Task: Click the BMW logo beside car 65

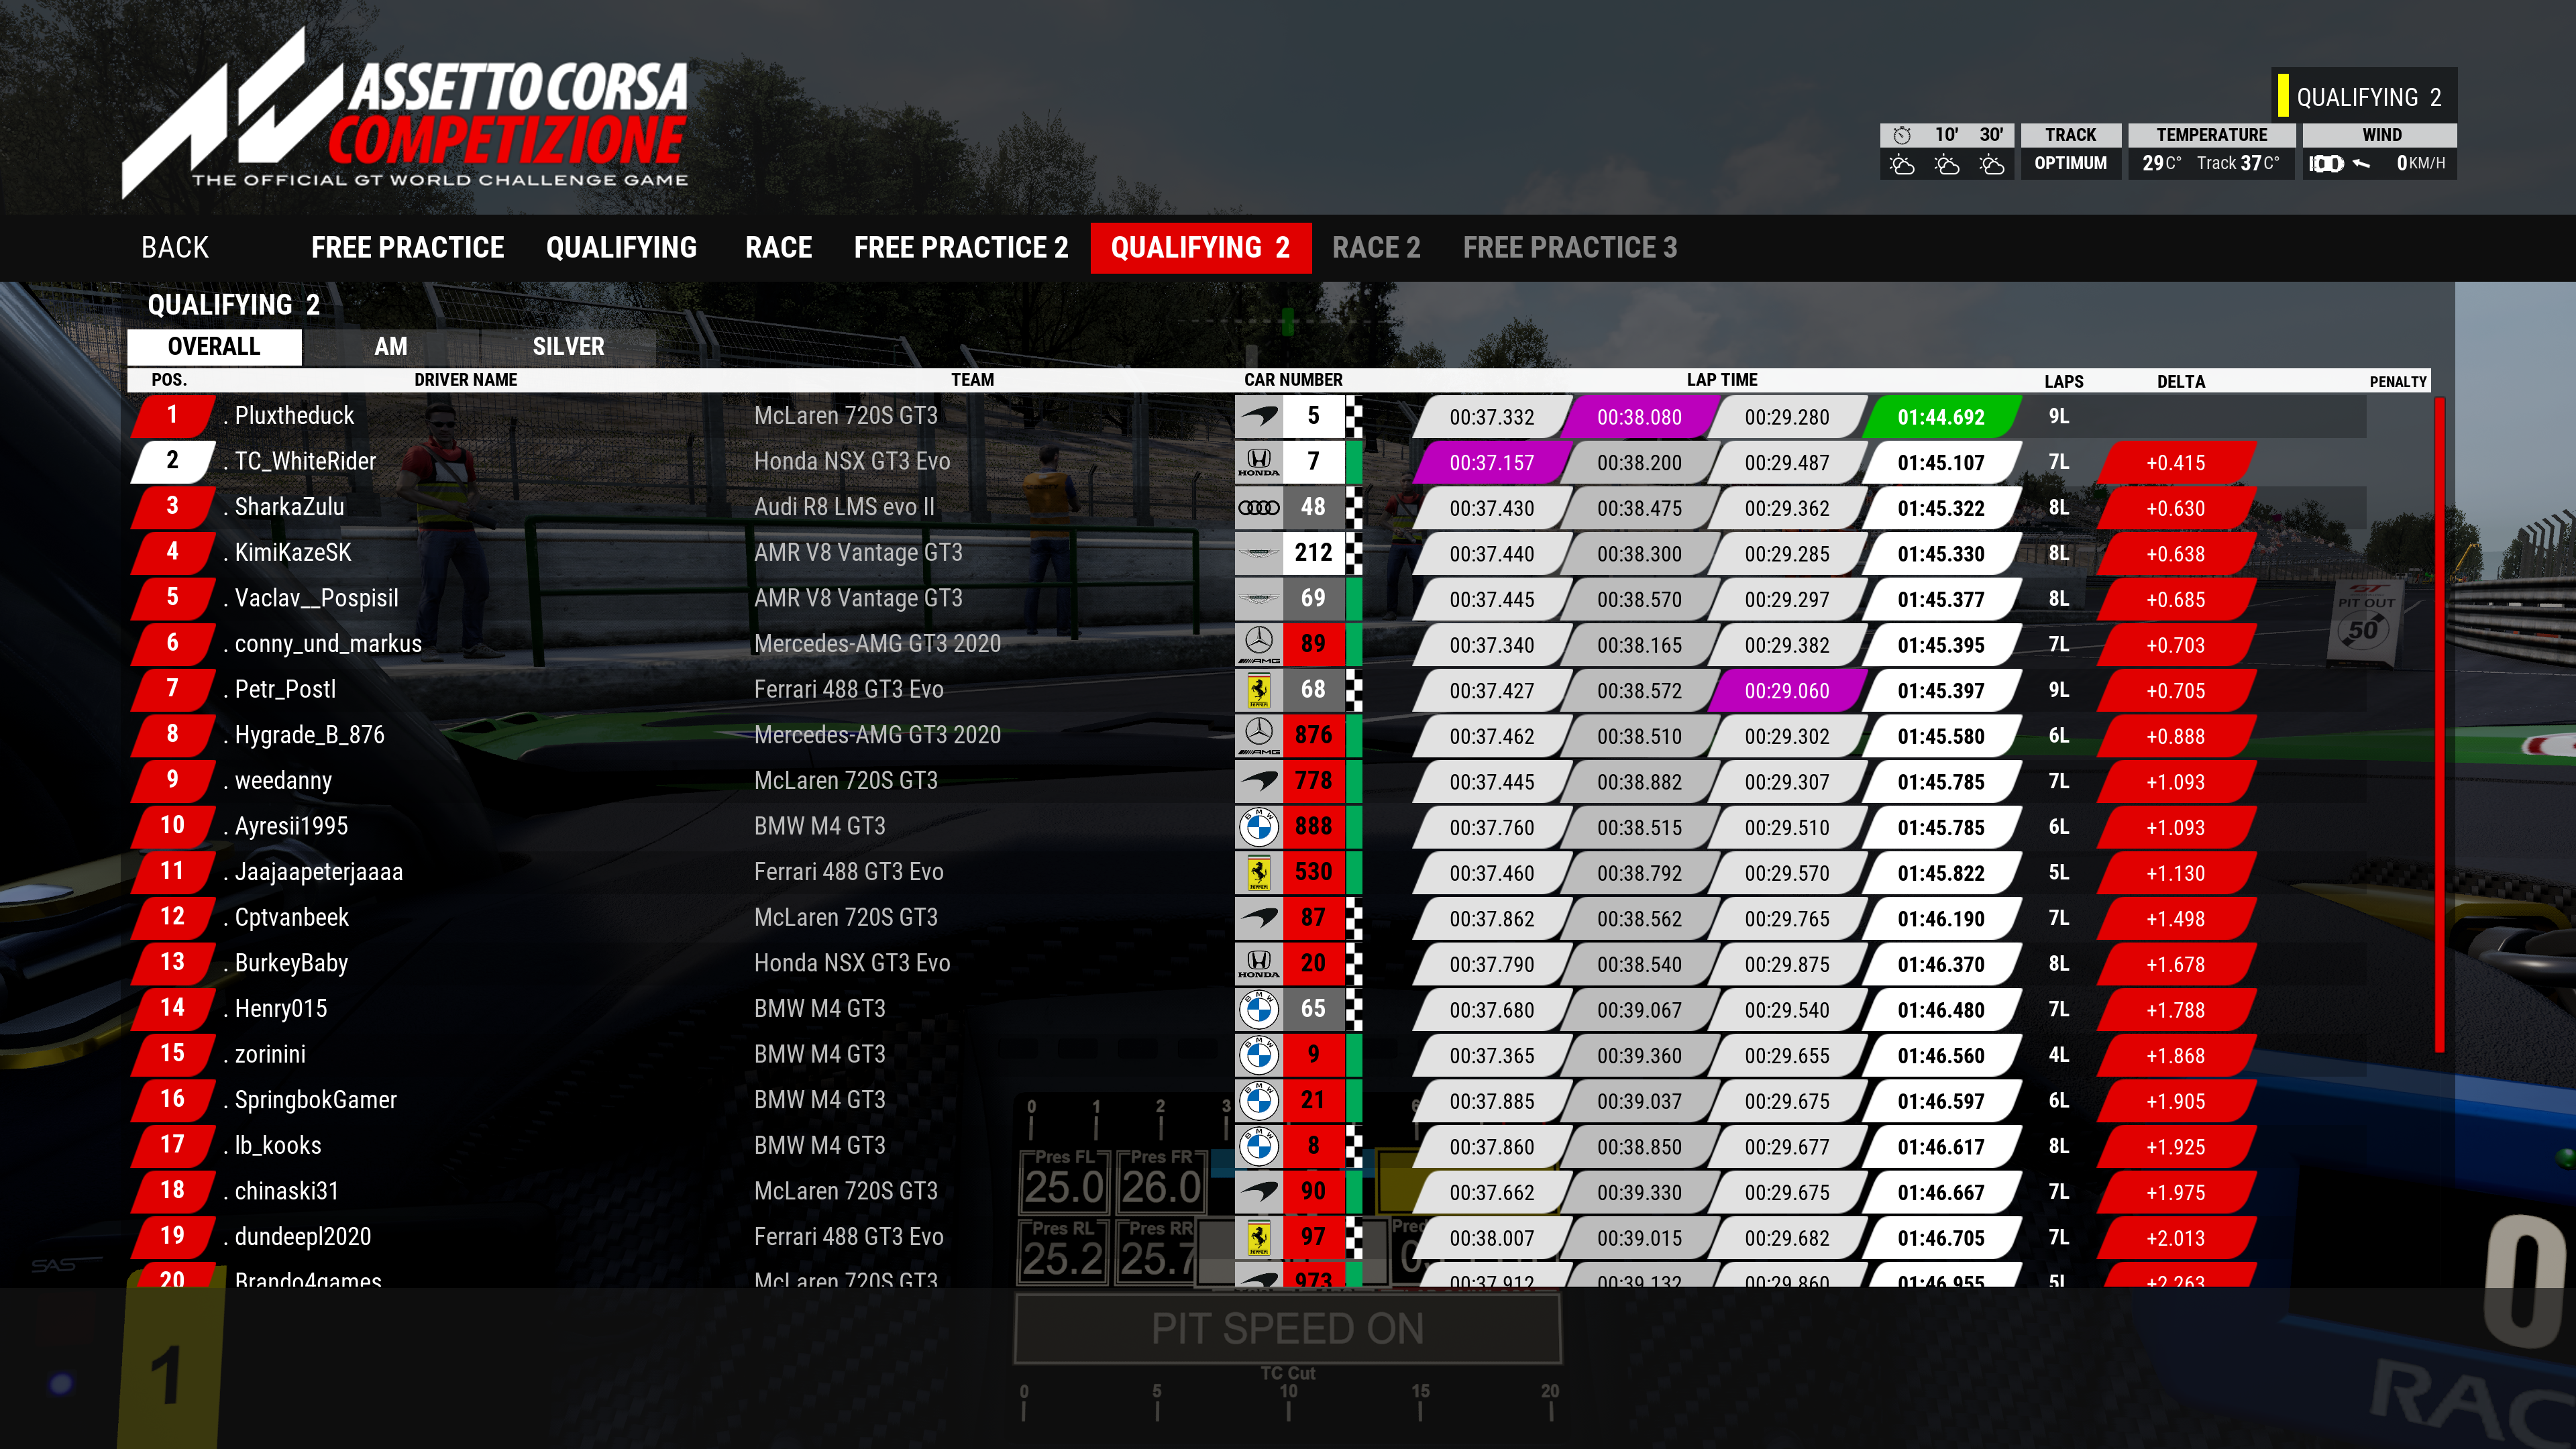Action: coord(1259,1010)
